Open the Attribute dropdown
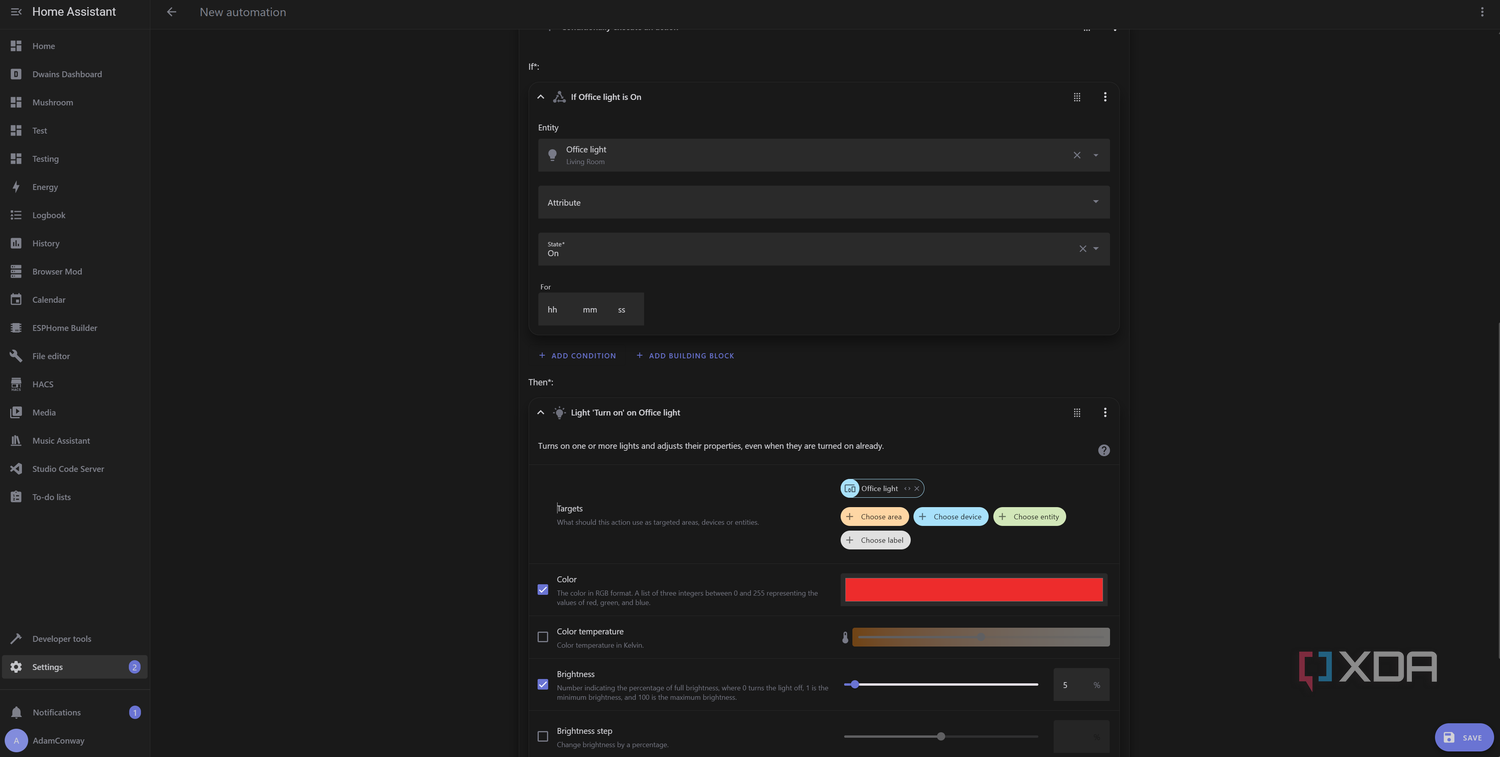Screen dimensions: 1500x757 pyautogui.click(x=824, y=202)
